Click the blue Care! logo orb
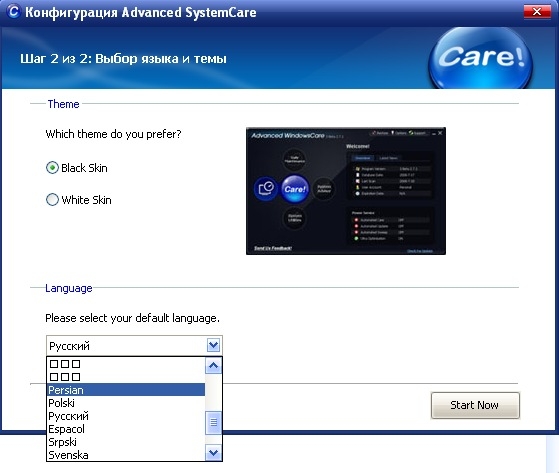 [480, 58]
